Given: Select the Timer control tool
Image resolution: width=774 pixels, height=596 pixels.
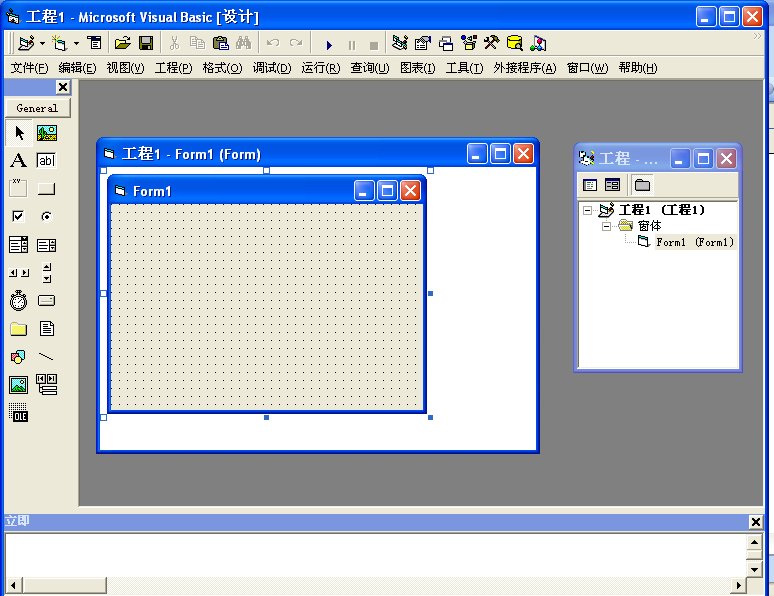Looking at the screenshot, I should [x=19, y=300].
